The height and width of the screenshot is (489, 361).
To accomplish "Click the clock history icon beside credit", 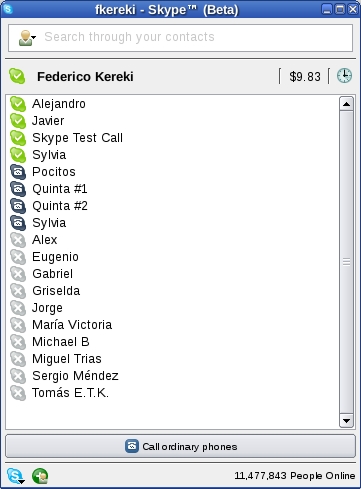I will (344, 76).
